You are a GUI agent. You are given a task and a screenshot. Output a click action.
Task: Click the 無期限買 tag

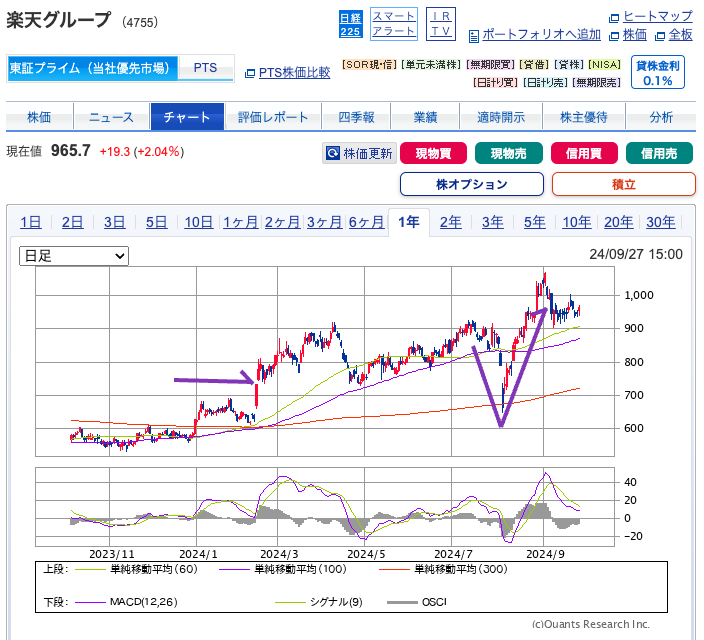tap(491, 65)
